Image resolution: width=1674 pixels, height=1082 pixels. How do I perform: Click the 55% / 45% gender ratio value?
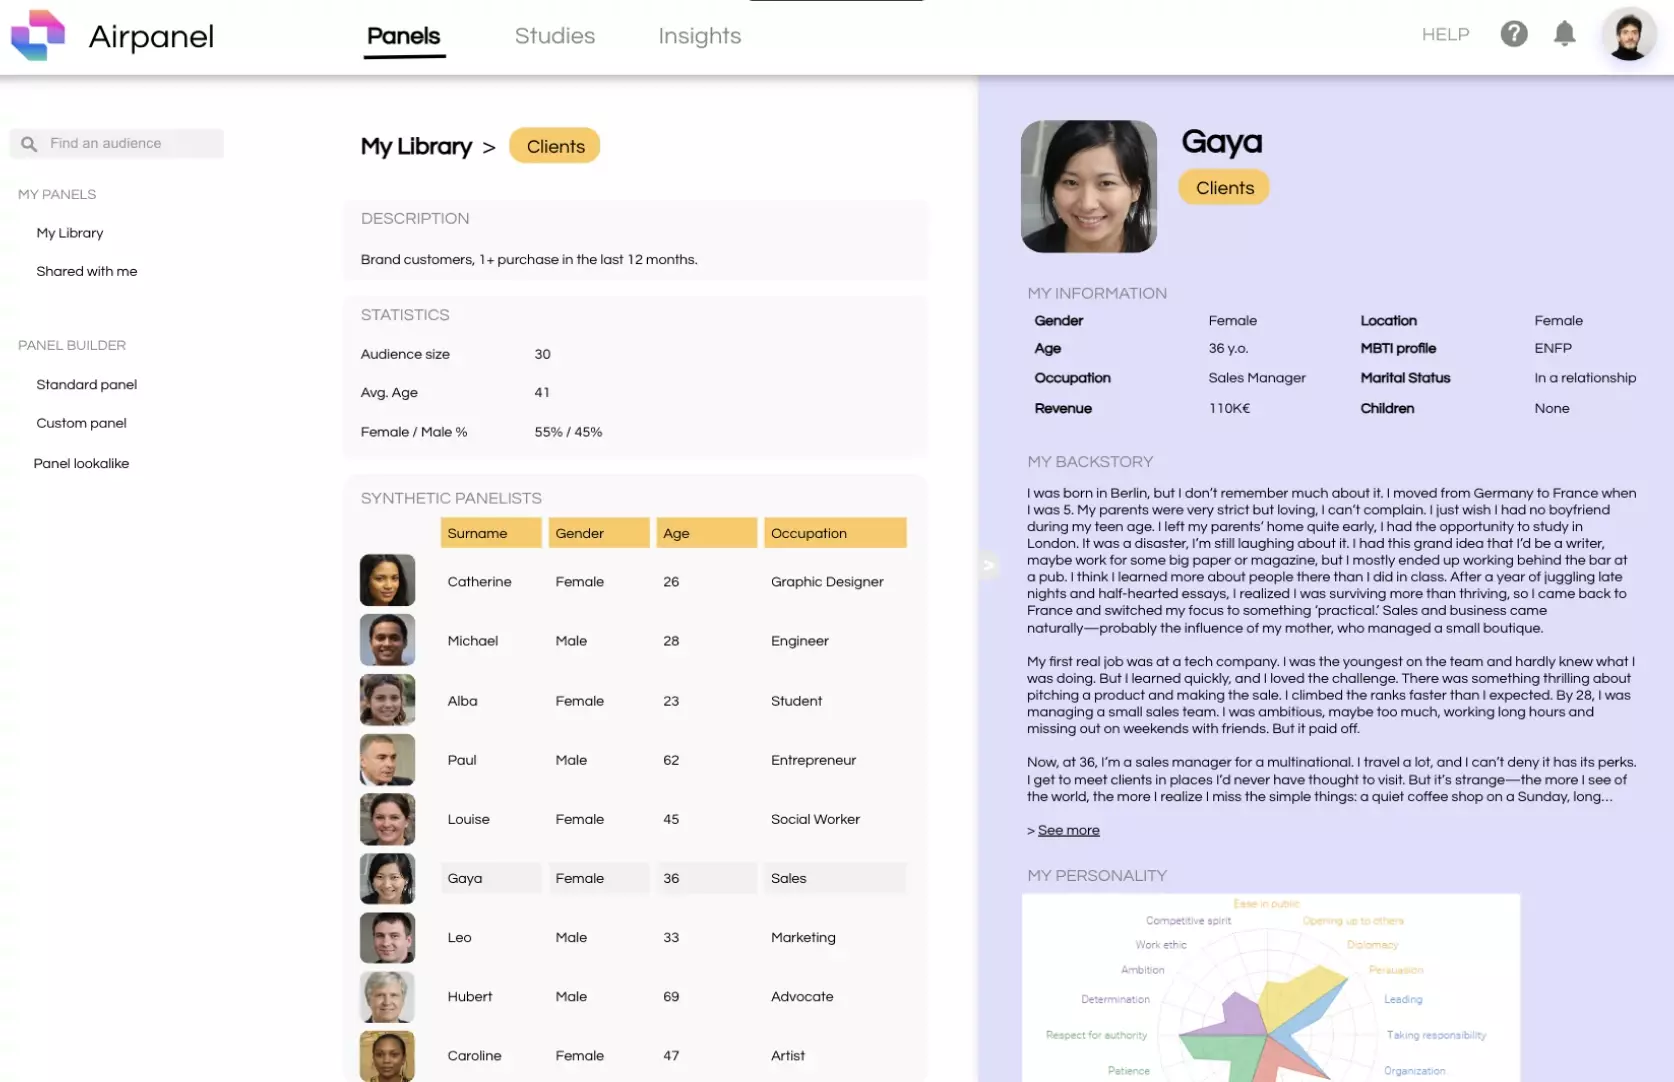pyautogui.click(x=568, y=432)
